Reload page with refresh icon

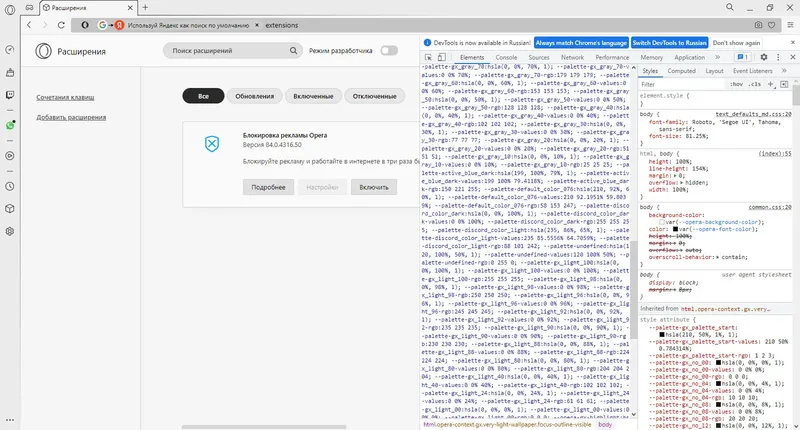pyautogui.click(x=61, y=25)
